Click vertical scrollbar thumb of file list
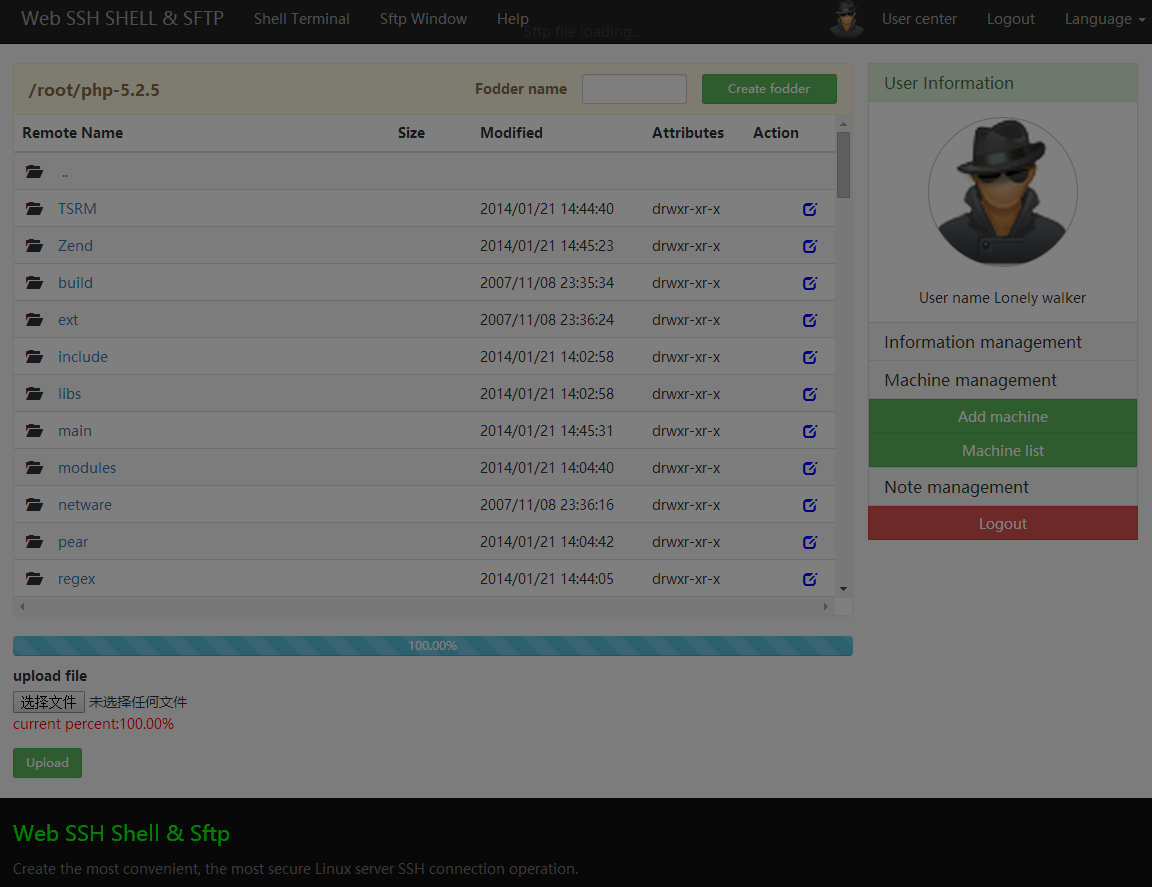 tap(843, 165)
